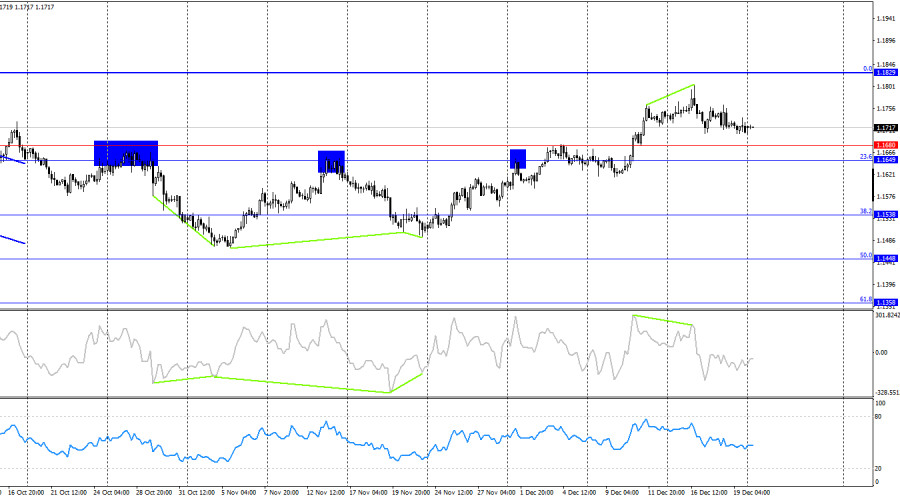Click the 1.1538 level price label
900x500 pixels.
pos(884,215)
